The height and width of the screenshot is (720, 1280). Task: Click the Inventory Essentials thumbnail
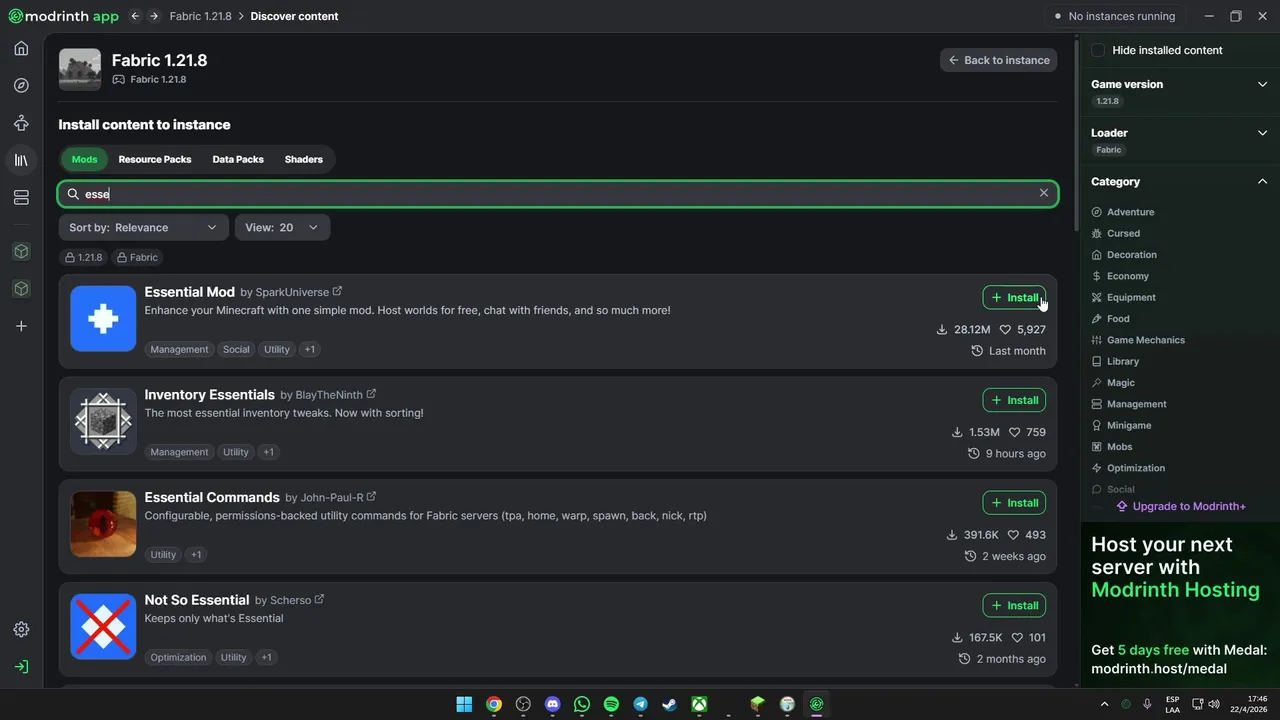tap(103, 421)
